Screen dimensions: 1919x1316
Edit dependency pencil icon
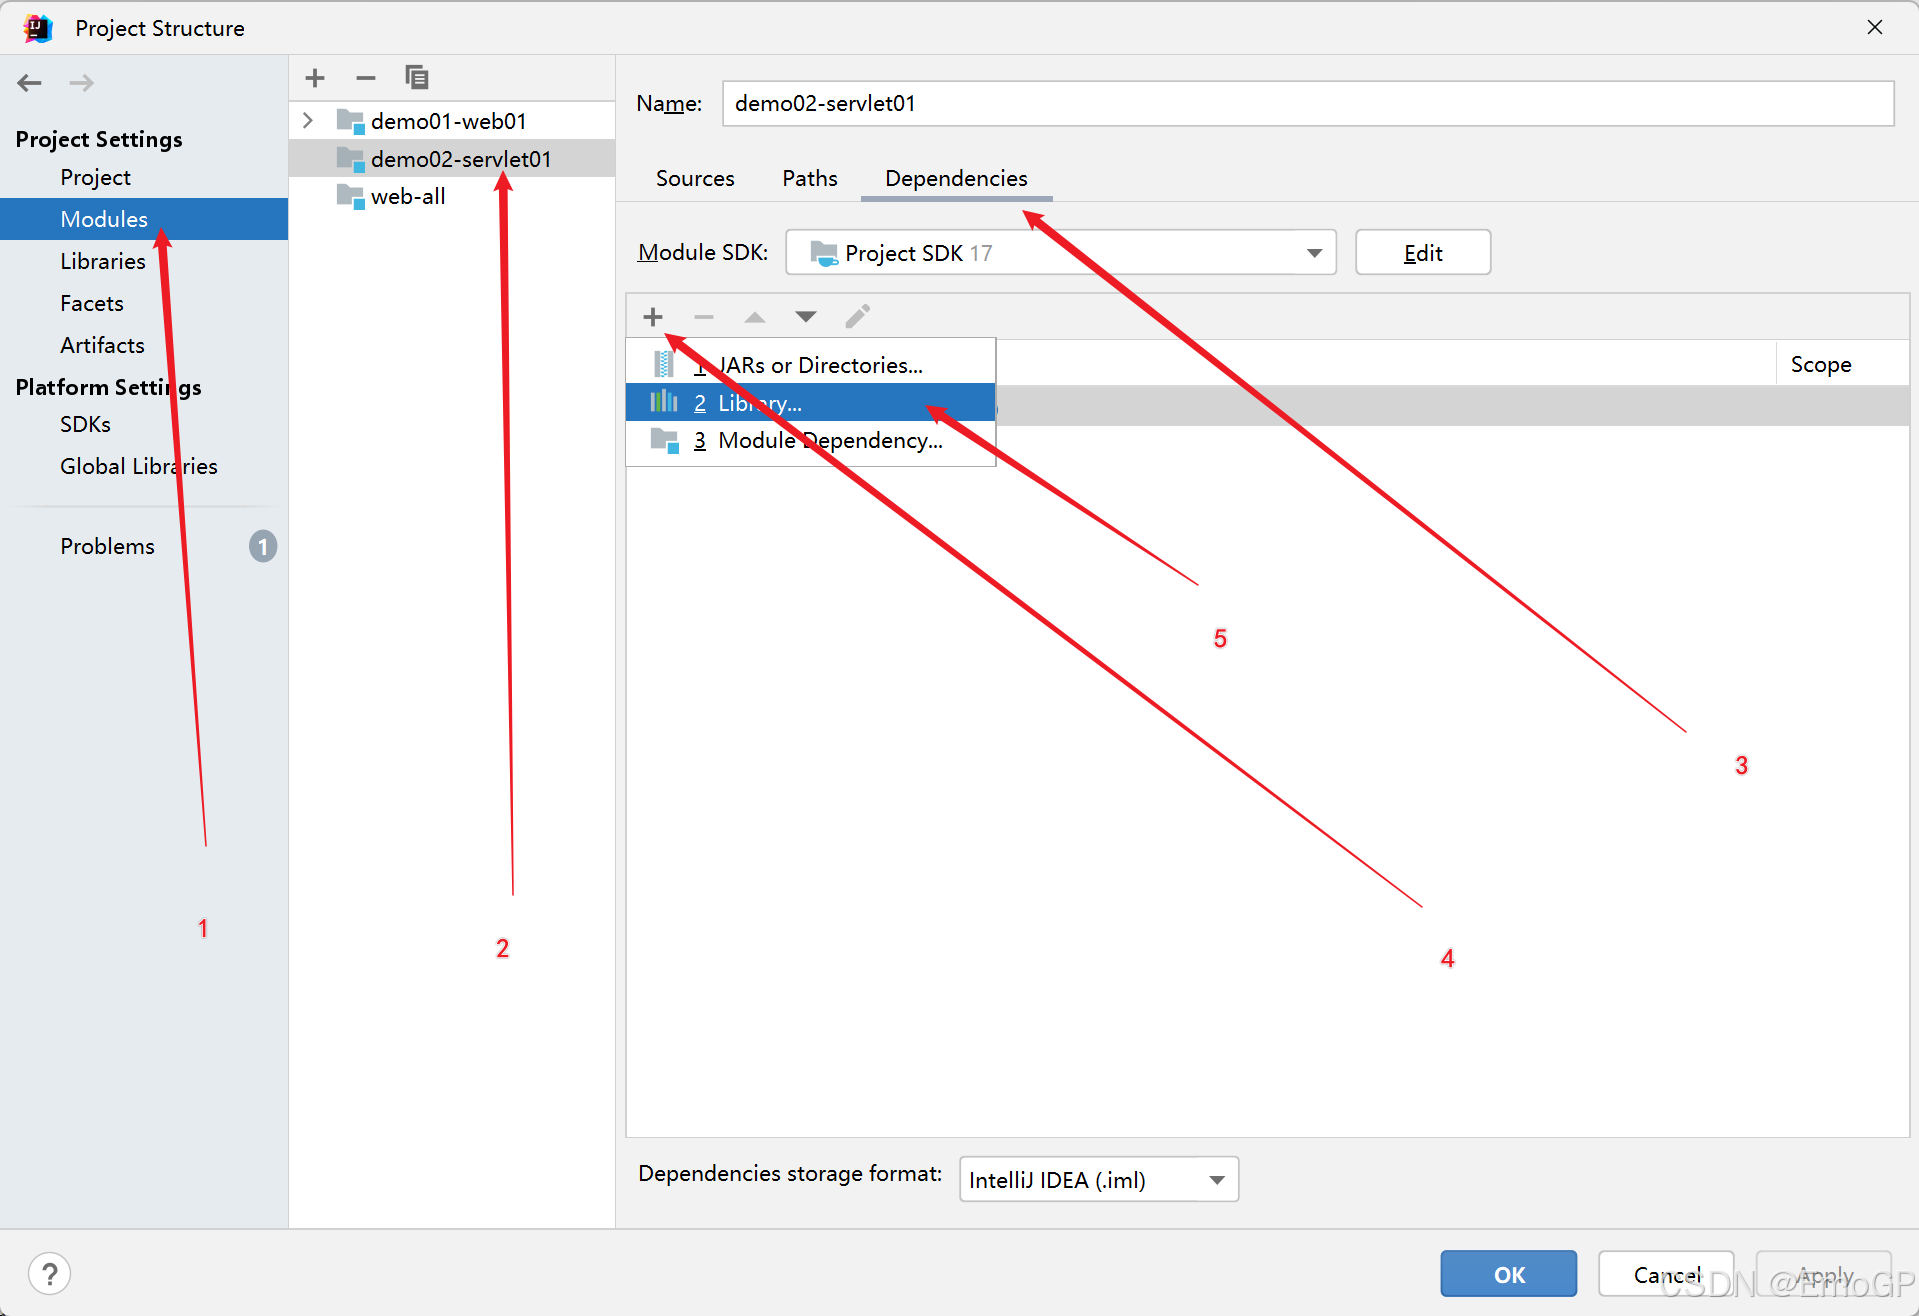[857, 317]
